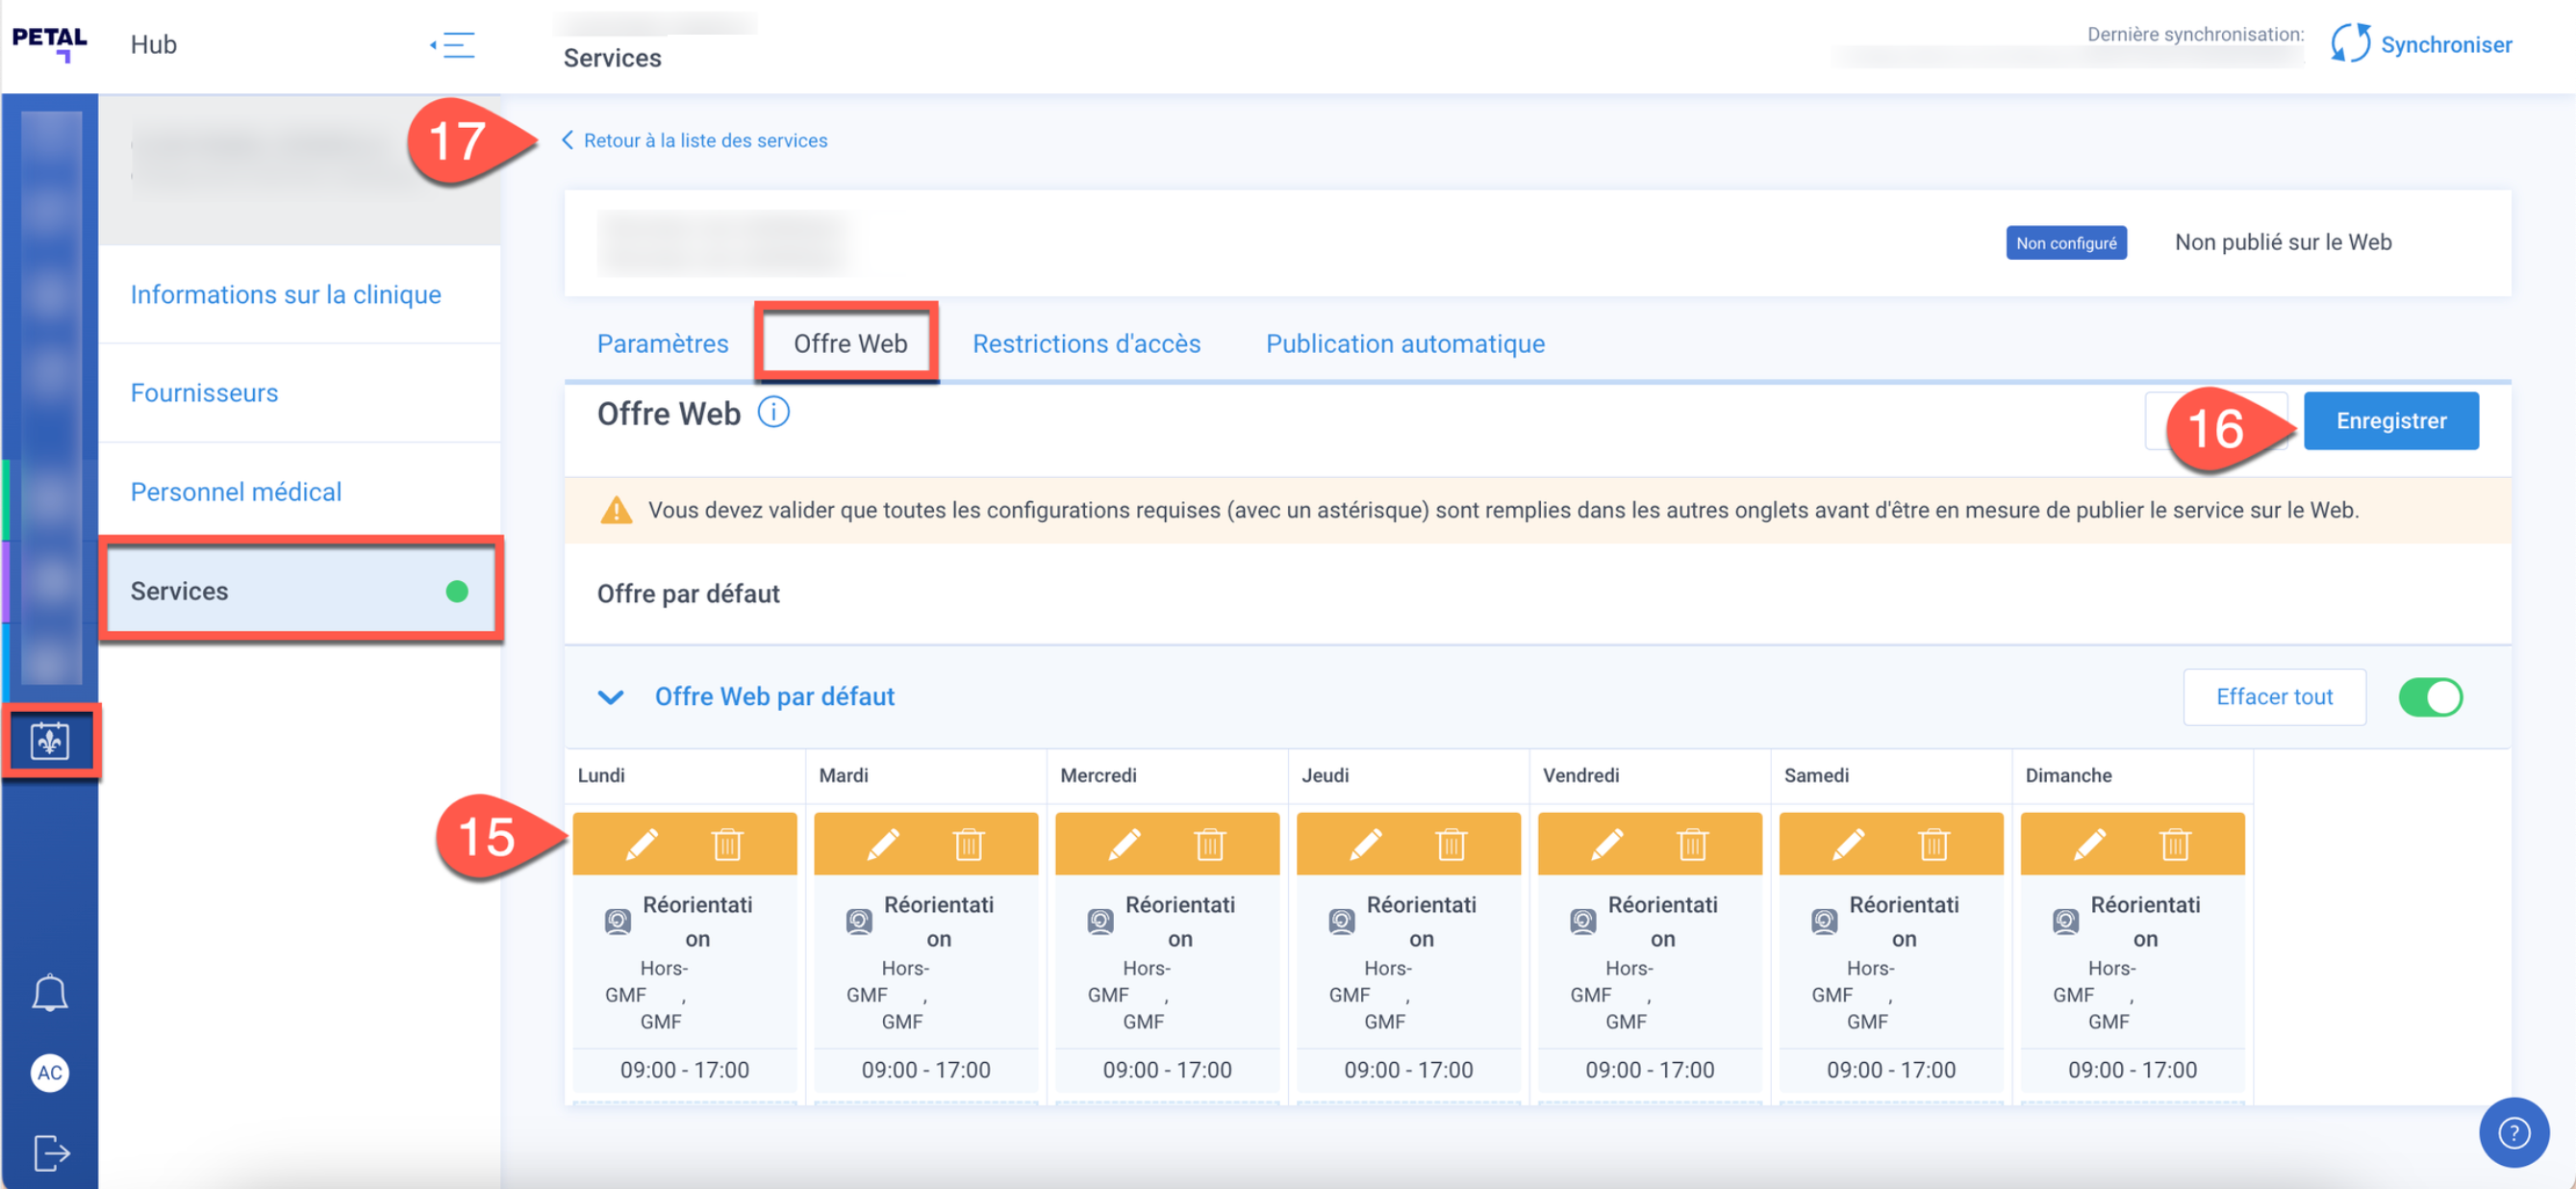2576x1189 pixels.
Task: Toggle off Offre Web par défaut
Action: (2430, 696)
